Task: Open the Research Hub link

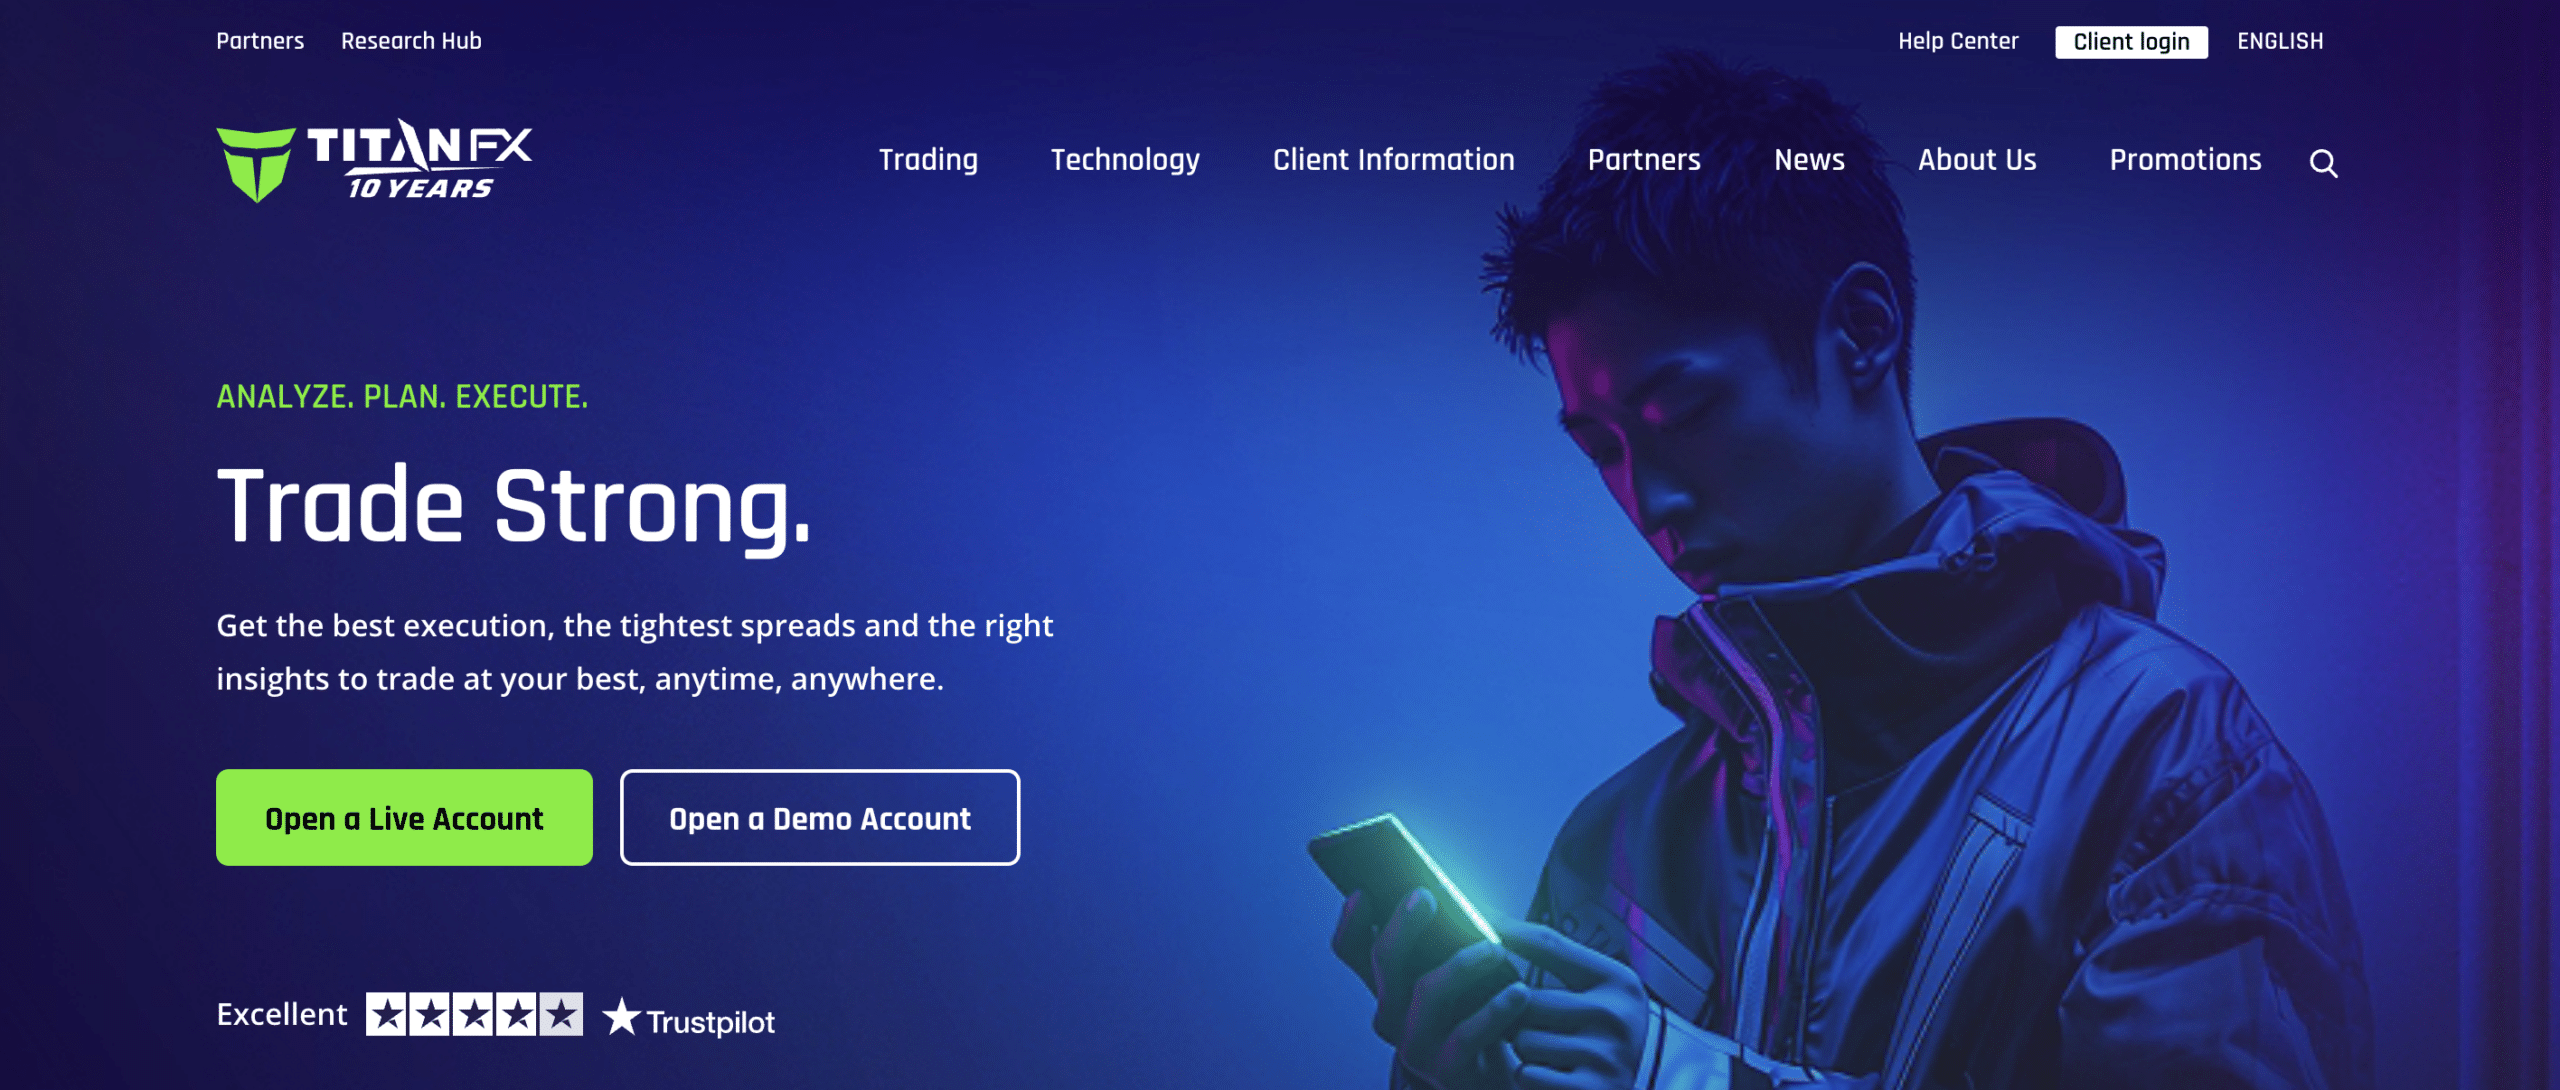Action: coord(411,41)
